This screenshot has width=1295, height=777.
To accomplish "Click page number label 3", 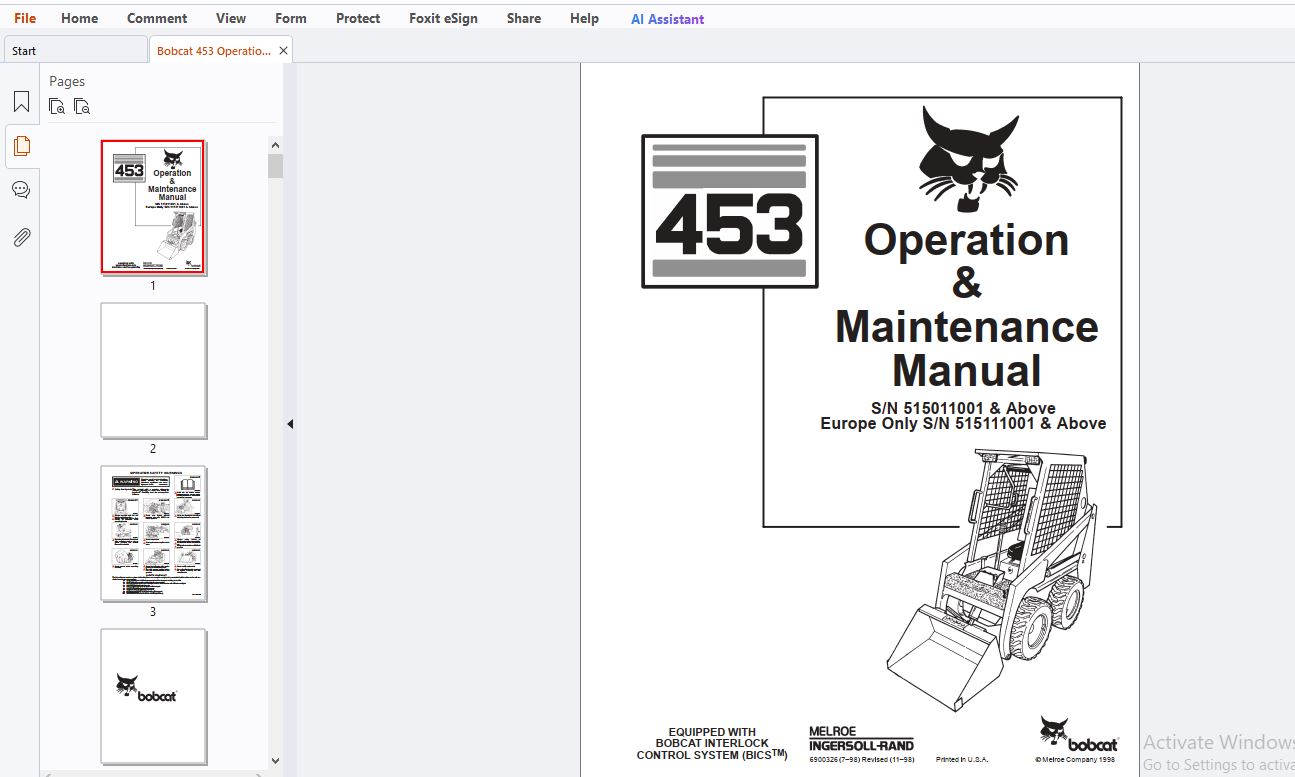I will 153,612.
